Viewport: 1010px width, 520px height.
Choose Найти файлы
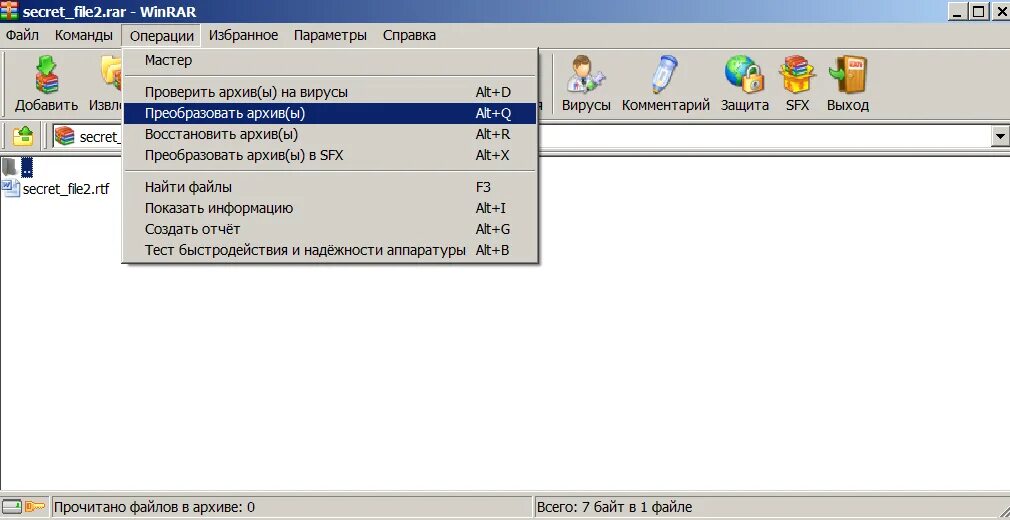[330, 188]
